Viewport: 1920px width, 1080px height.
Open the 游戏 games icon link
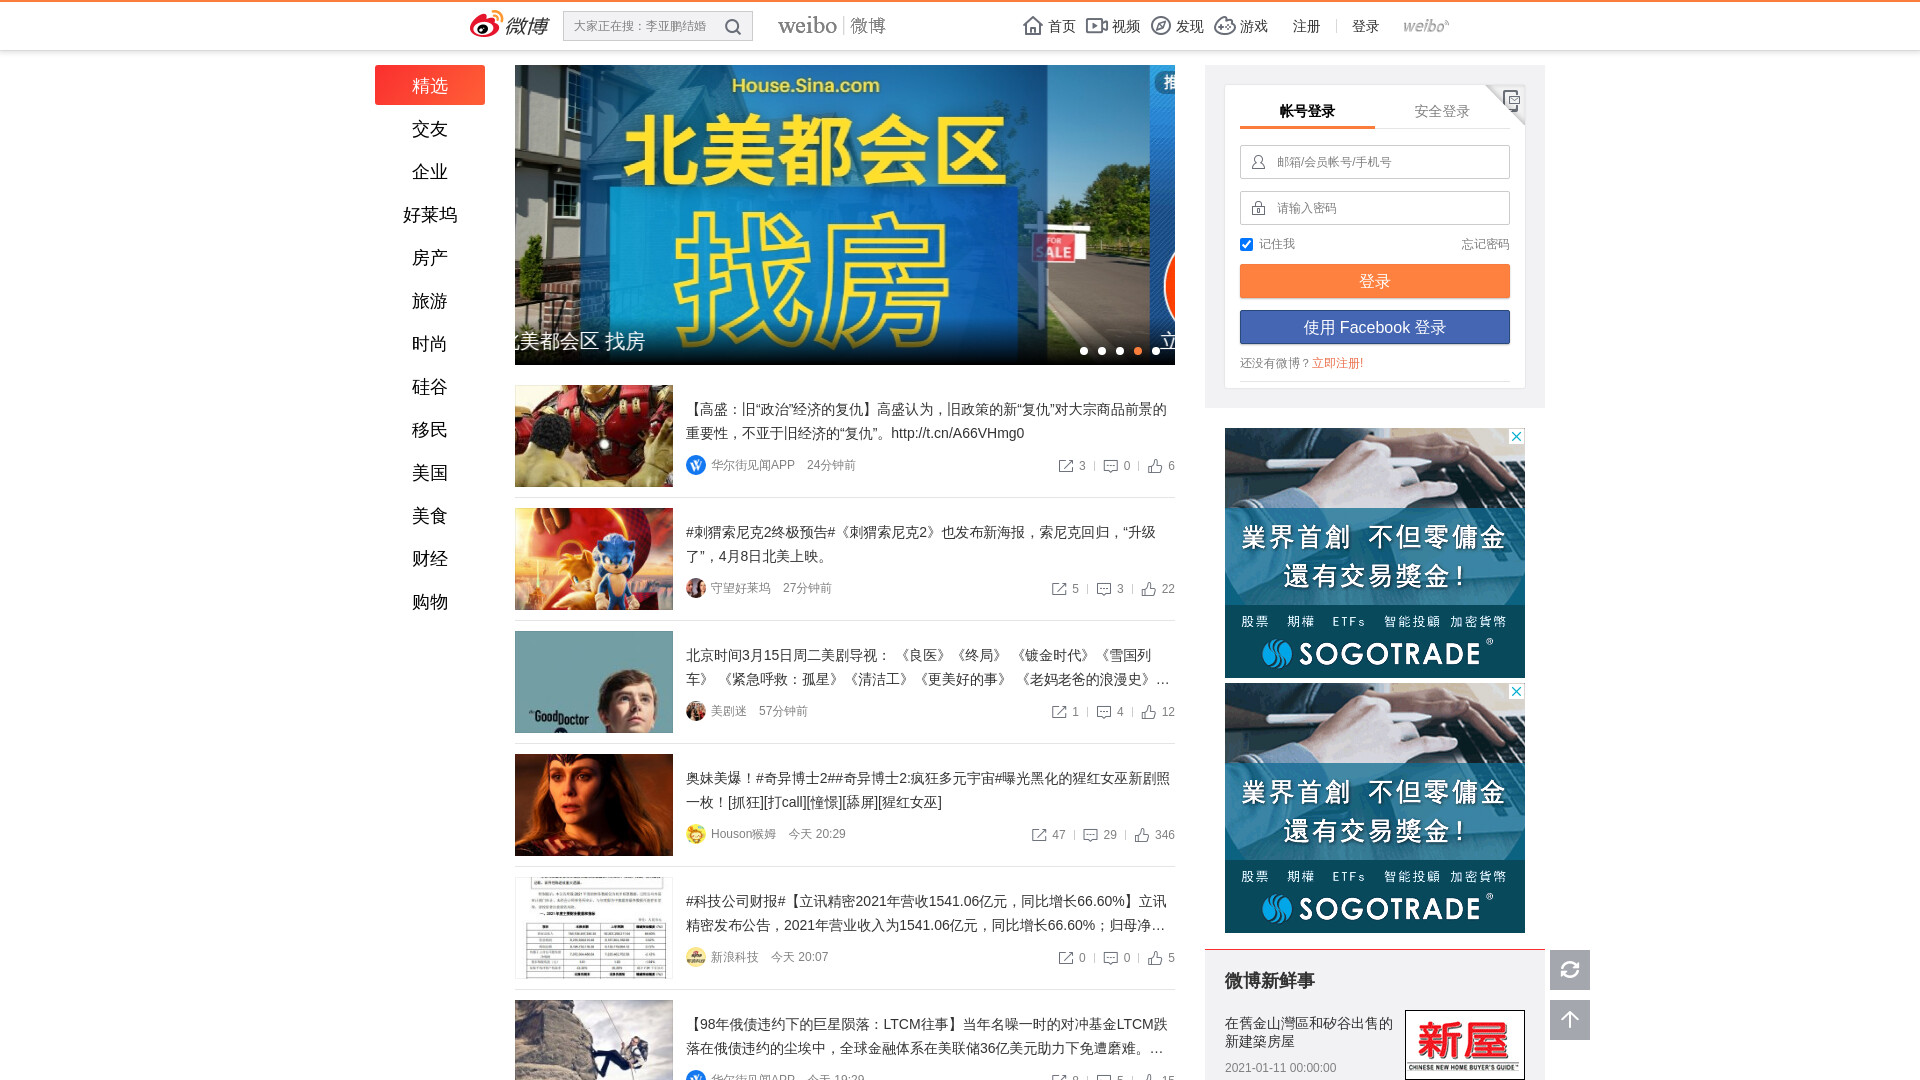[1241, 26]
